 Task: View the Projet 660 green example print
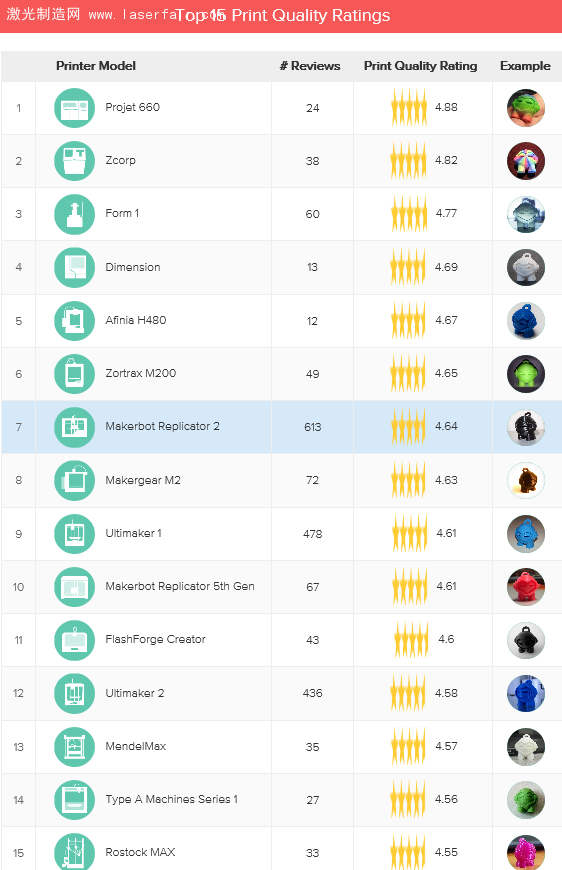coord(526,108)
